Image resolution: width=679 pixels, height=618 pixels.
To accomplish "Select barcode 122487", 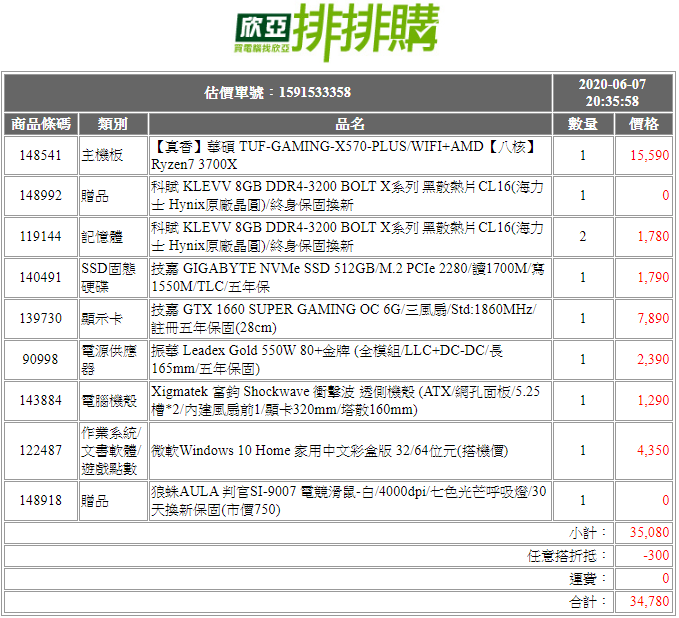I will coord(41,451).
